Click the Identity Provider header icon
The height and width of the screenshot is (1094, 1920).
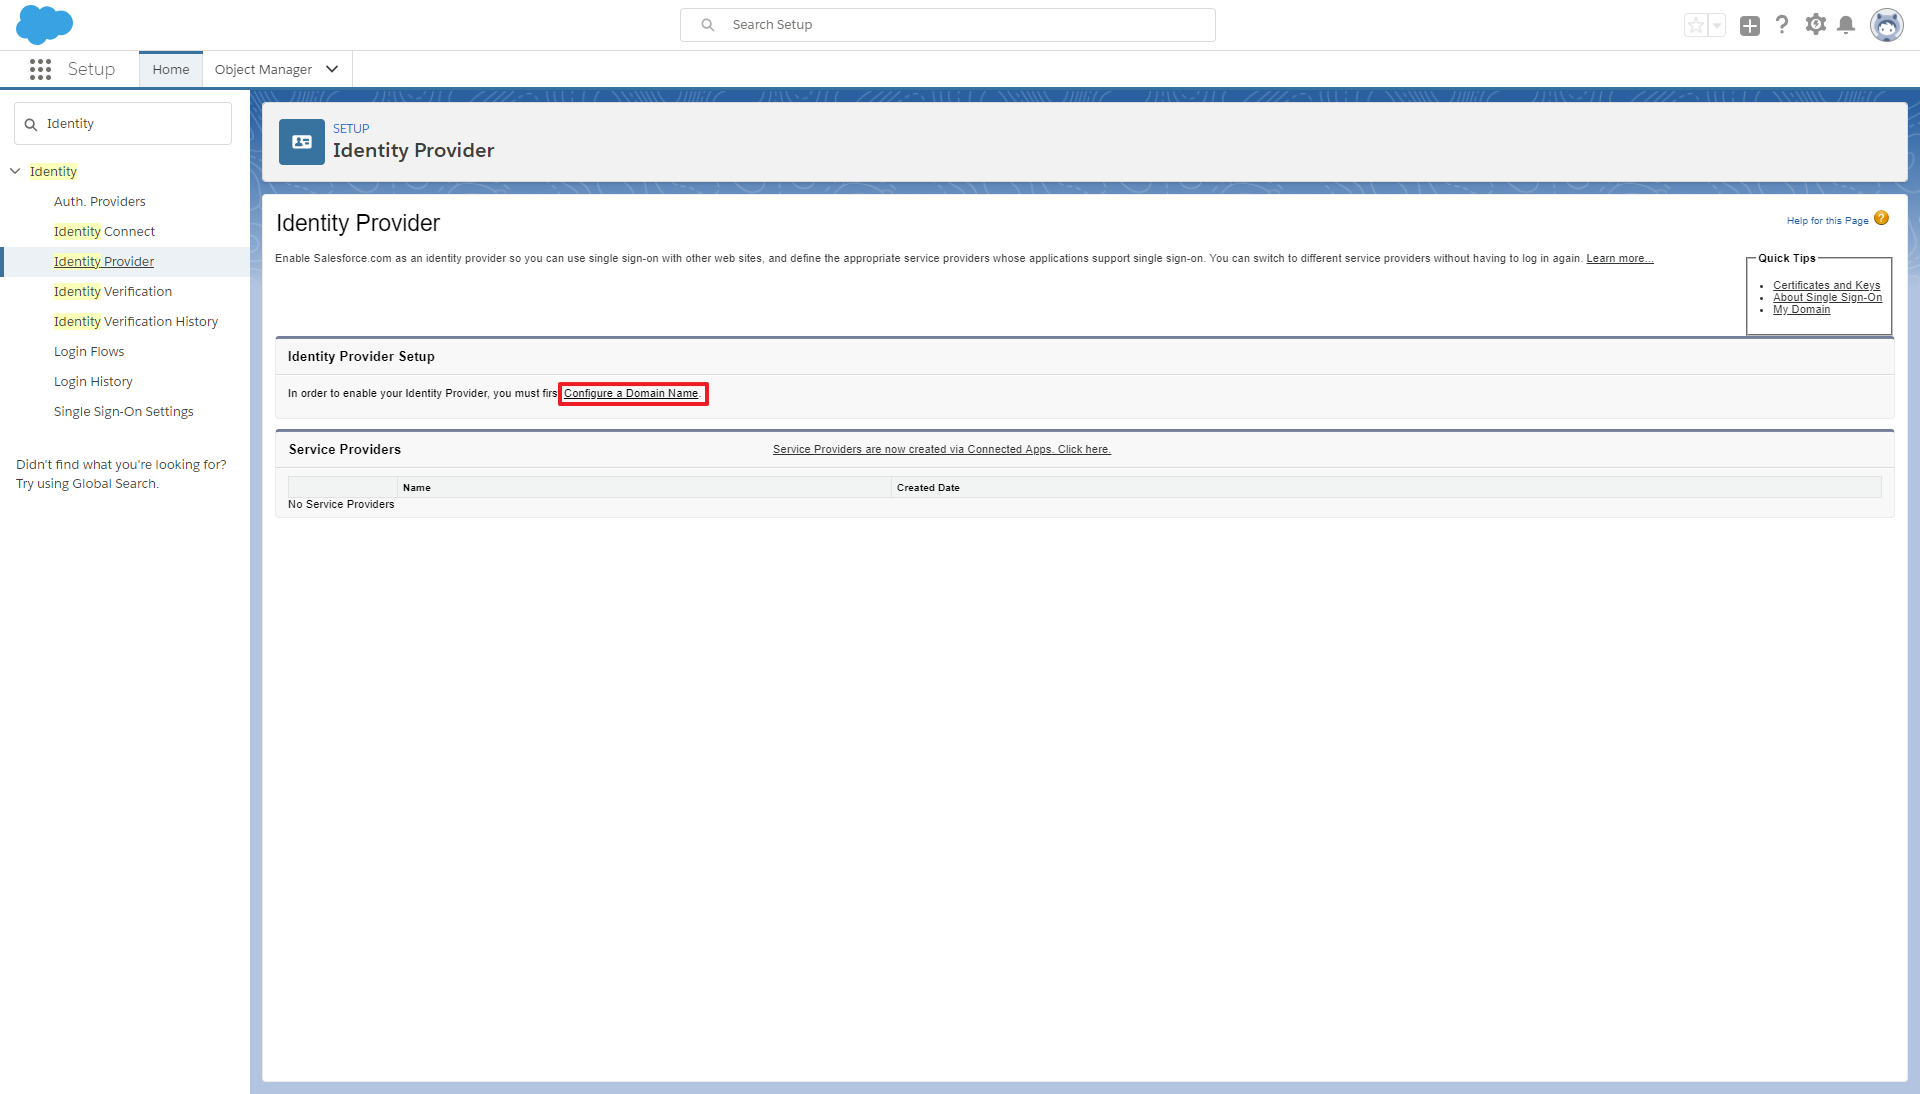point(301,142)
